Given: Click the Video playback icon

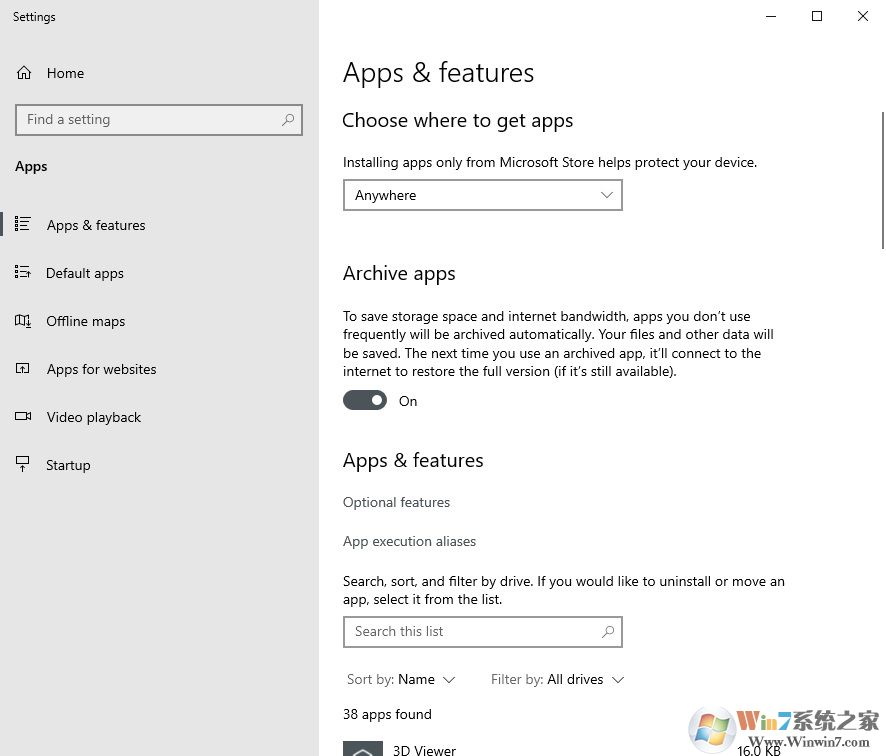Looking at the screenshot, I should pos(23,417).
